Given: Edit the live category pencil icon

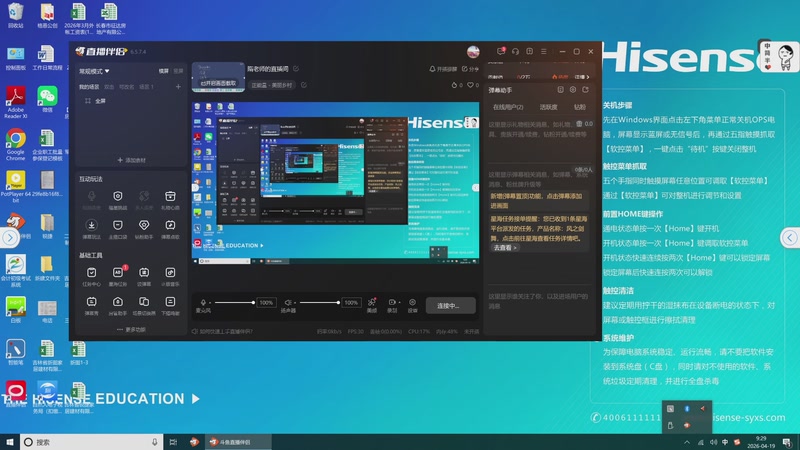Looking at the screenshot, I should pos(304,85).
